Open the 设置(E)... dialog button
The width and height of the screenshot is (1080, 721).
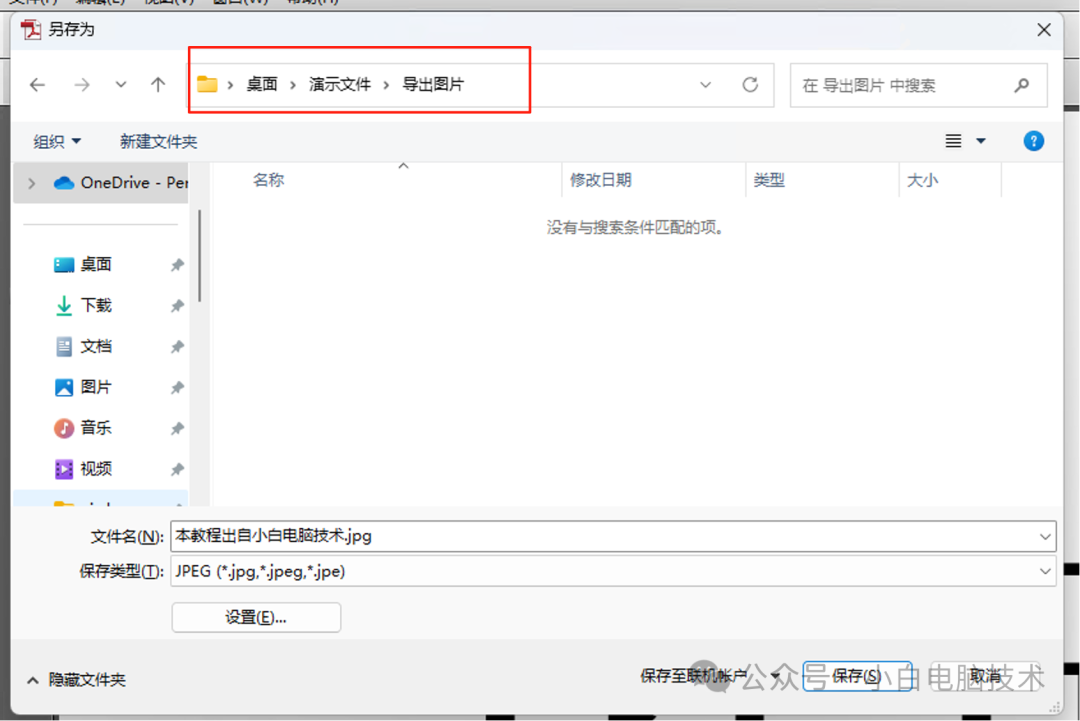(x=256, y=617)
